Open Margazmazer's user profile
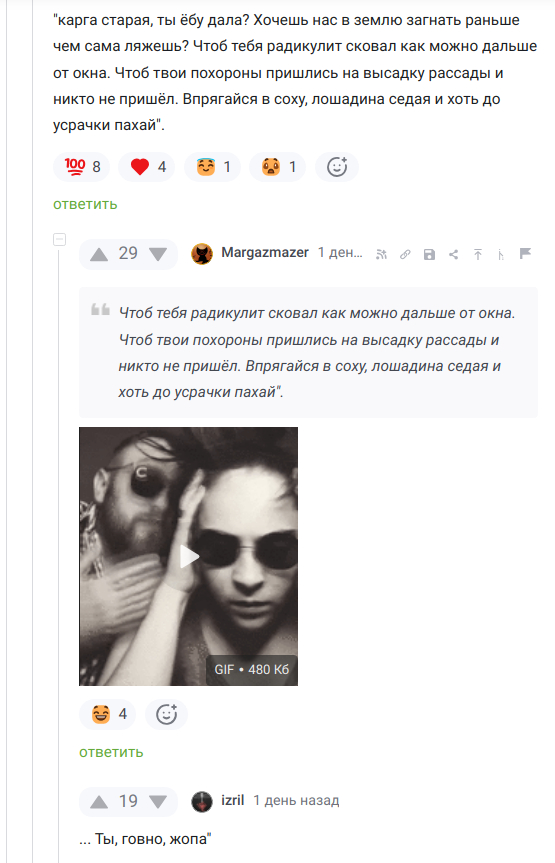555x863 pixels. click(x=265, y=253)
